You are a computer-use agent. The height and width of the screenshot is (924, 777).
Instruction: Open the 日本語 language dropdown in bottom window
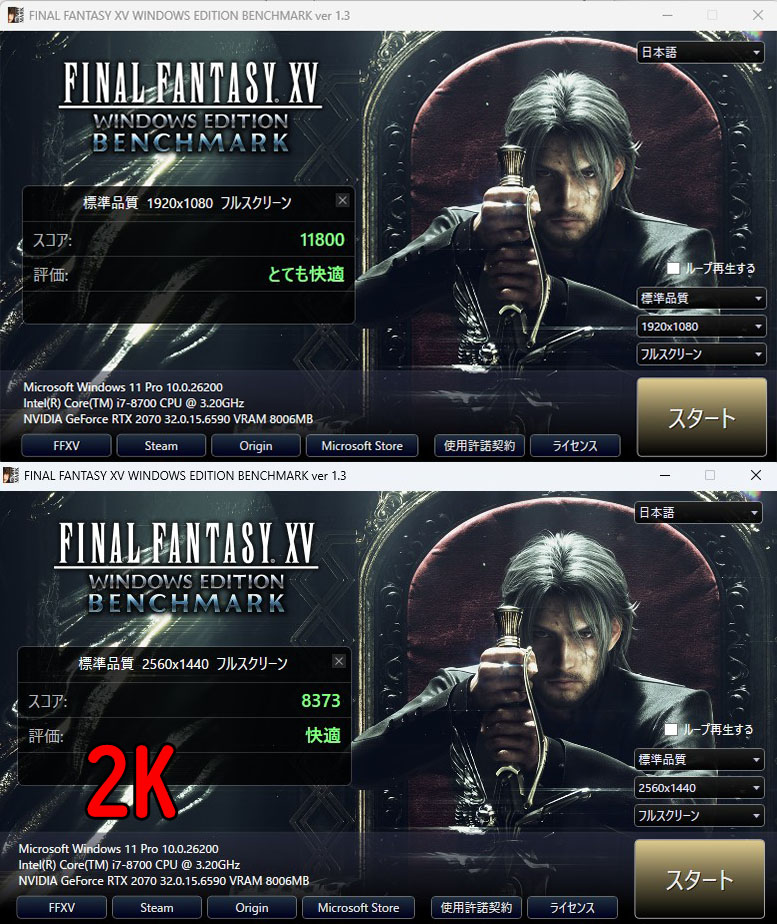click(x=698, y=513)
